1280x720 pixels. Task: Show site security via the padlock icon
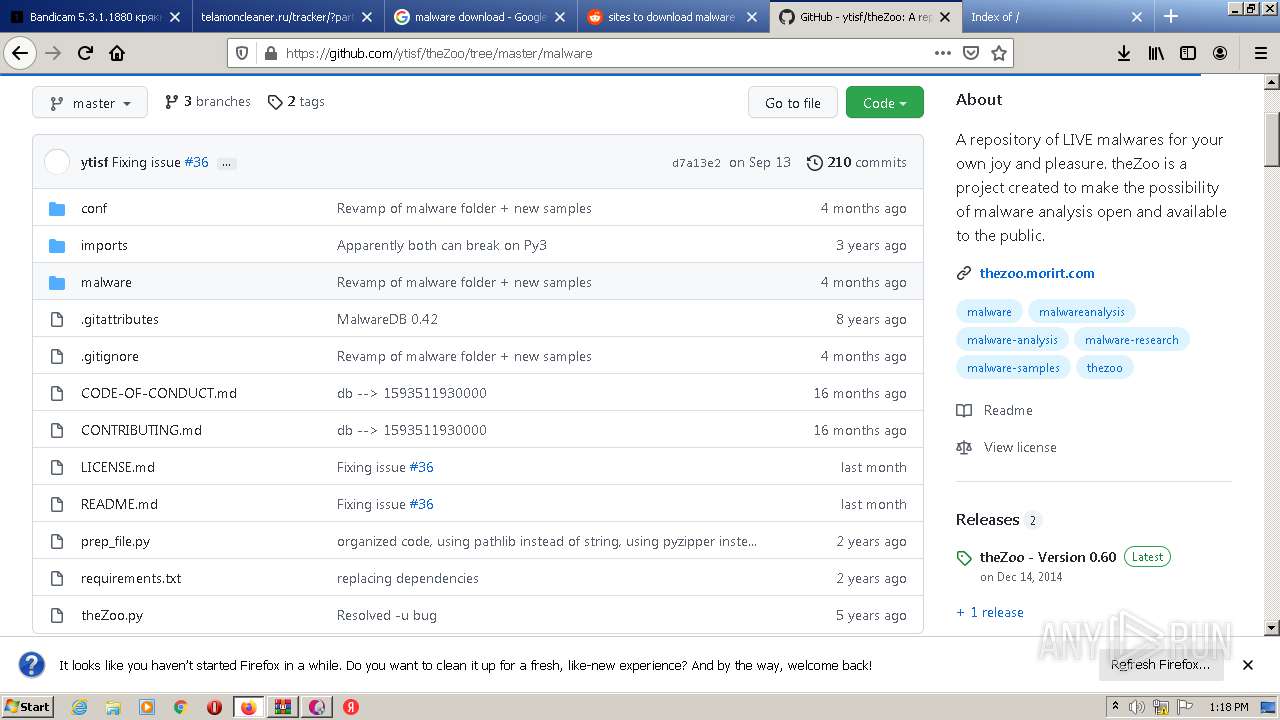[270, 53]
